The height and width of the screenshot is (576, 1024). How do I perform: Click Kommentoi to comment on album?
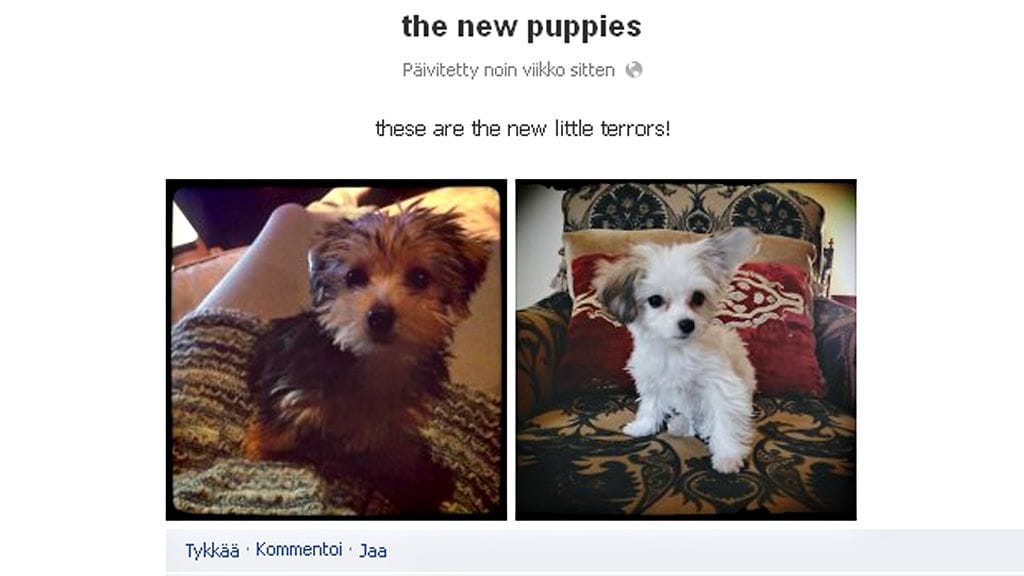click(x=298, y=550)
